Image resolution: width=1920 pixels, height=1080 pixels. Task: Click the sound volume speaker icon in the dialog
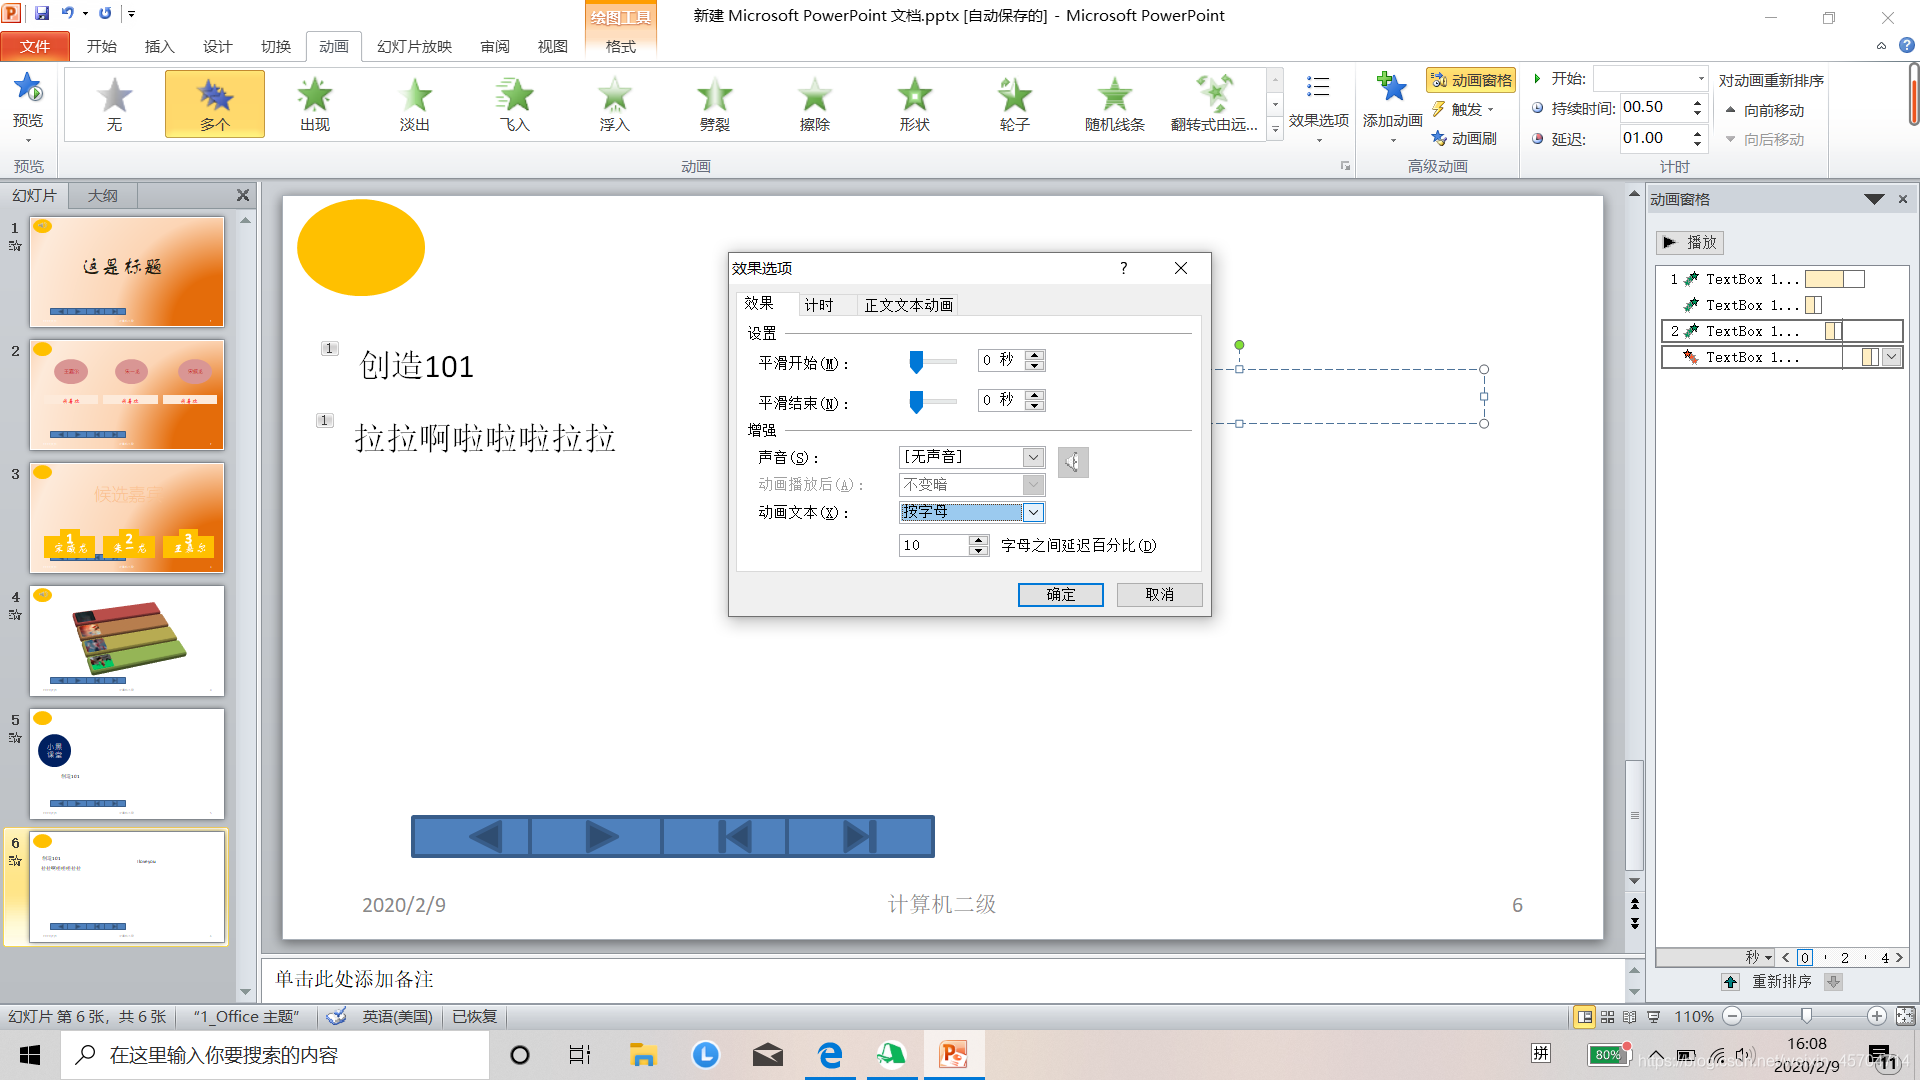[x=1072, y=462]
